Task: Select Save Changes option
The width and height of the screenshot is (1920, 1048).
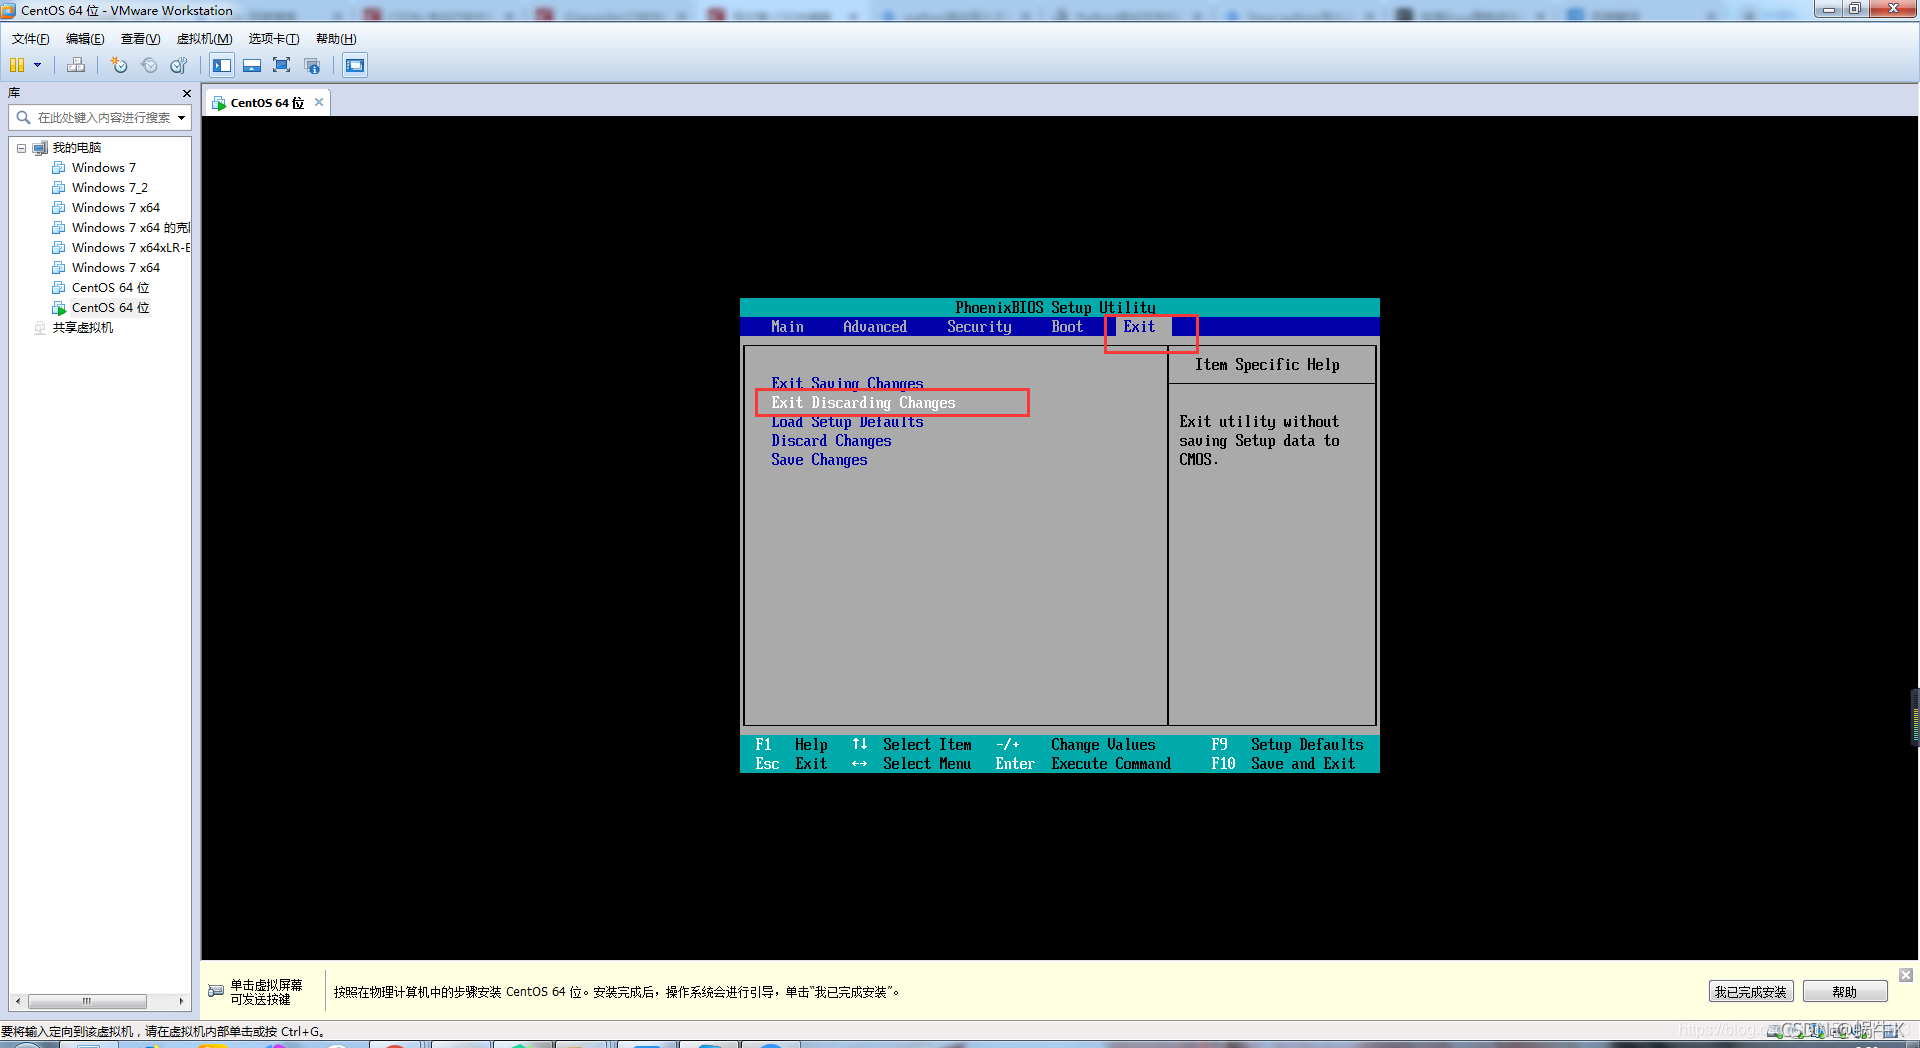Action: point(819,460)
